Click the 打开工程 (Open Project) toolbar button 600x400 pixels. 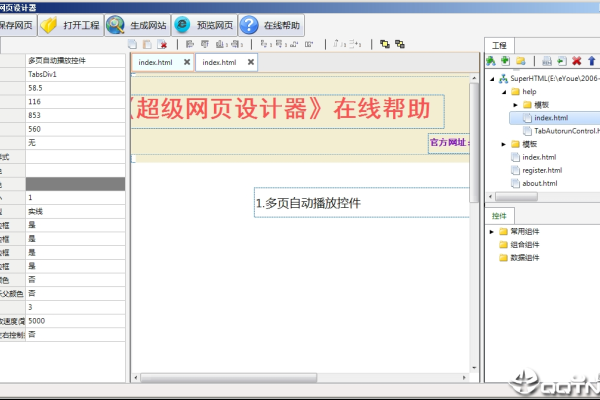[x=70, y=25]
